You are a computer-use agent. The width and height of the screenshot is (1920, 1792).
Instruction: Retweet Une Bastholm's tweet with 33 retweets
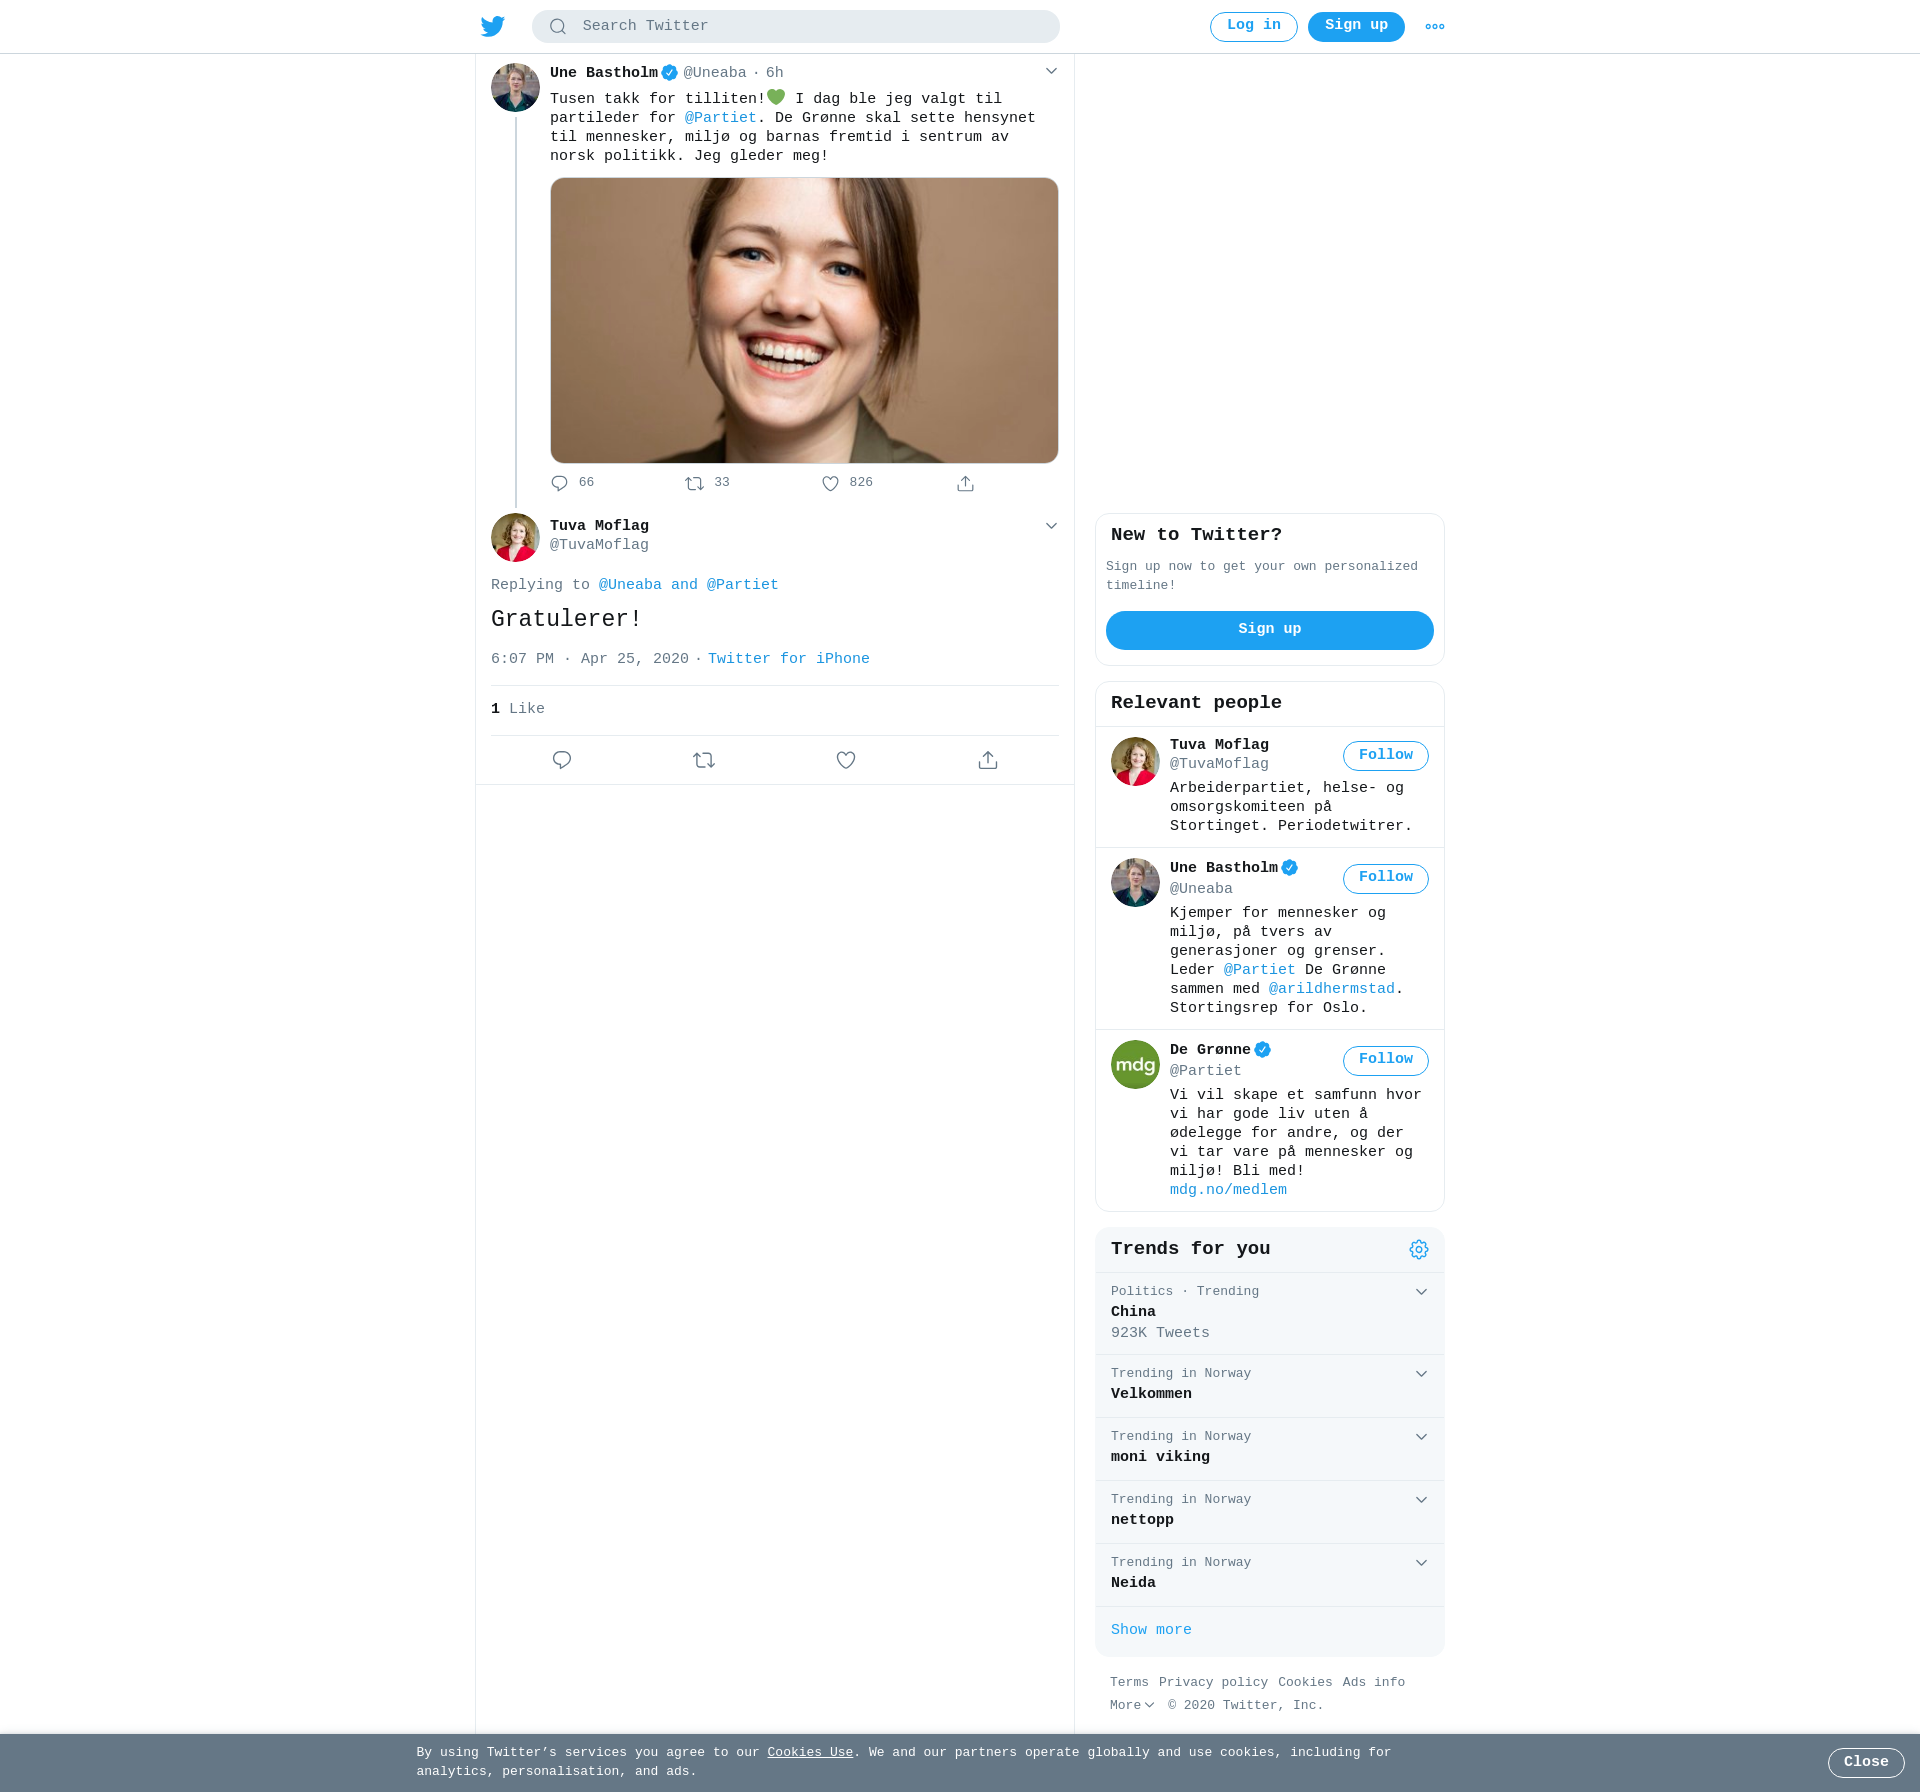695,484
